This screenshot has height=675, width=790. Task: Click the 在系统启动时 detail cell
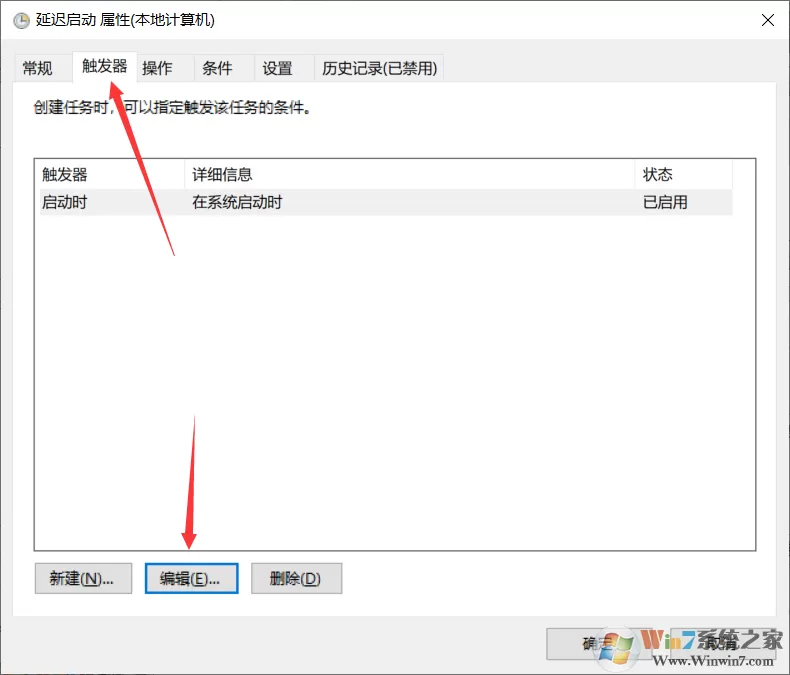237,202
